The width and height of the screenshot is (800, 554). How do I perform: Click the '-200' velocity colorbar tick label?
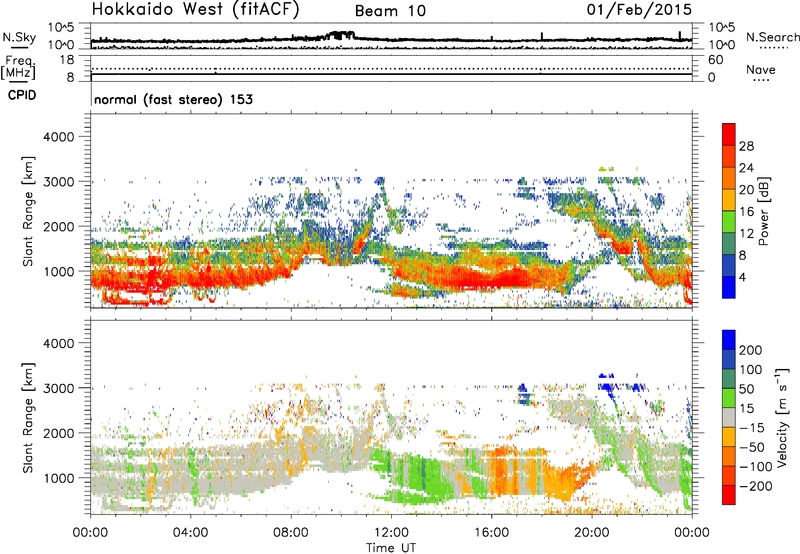(754, 486)
